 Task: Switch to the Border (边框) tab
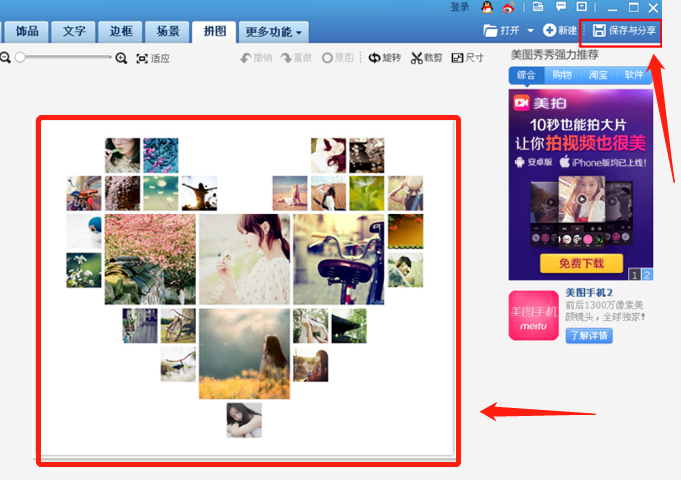pyautogui.click(x=121, y=32)
